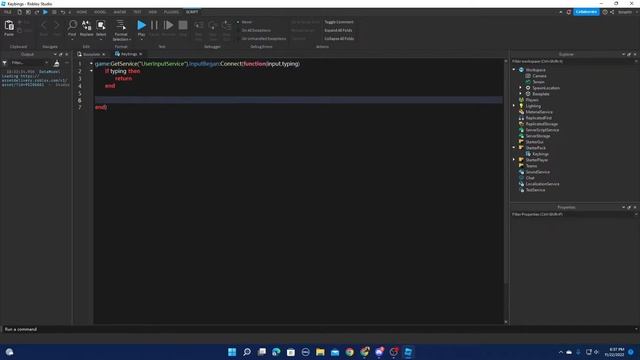Screen dimensions: 640x360
Task: Select On All Exceptions debug option
Action: [256, 30]
